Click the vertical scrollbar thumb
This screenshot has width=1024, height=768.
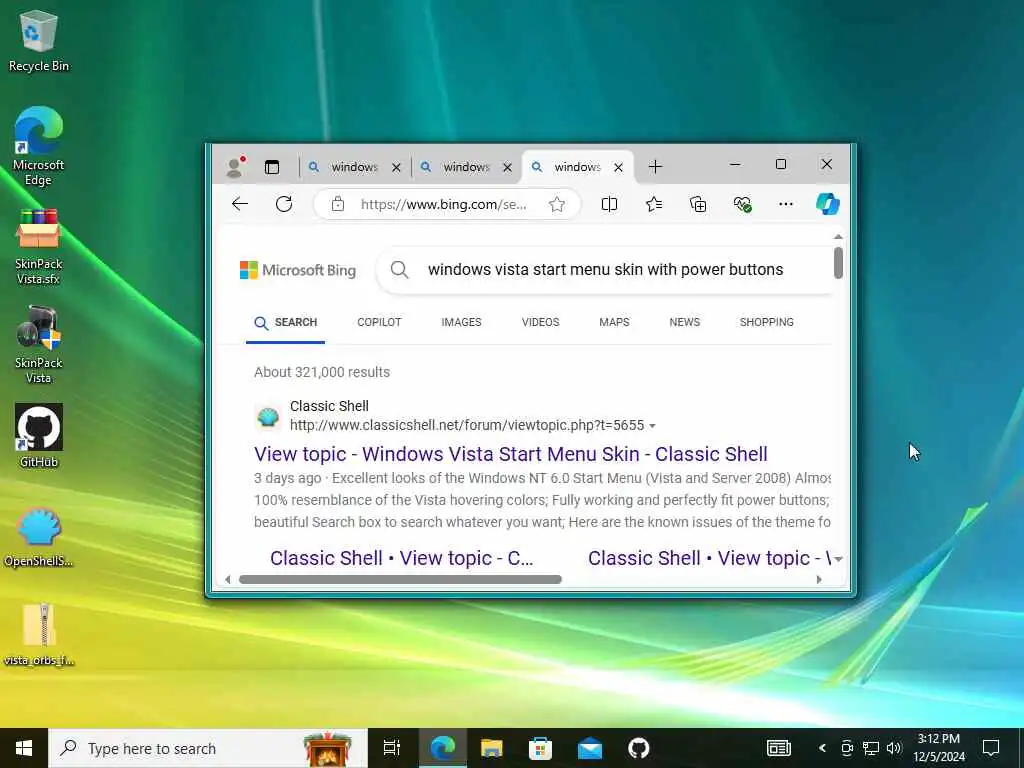point(838,263)
